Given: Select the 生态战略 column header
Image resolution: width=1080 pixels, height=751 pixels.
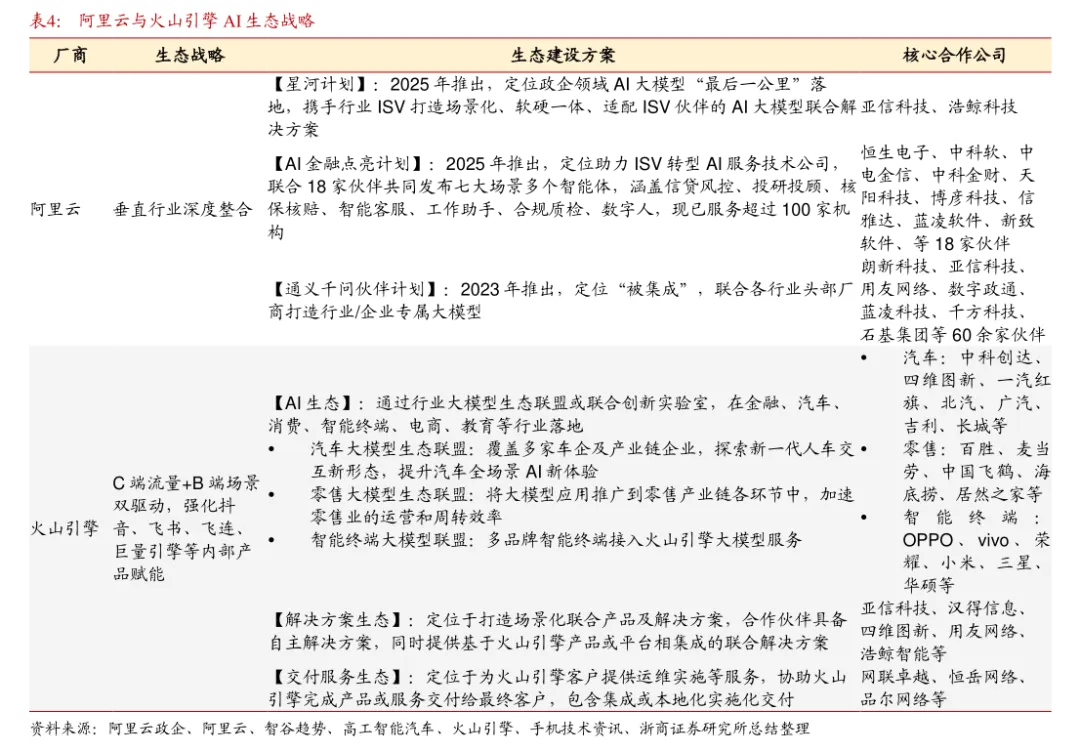Looking at the screenshot, I should (x=190, y=55).
